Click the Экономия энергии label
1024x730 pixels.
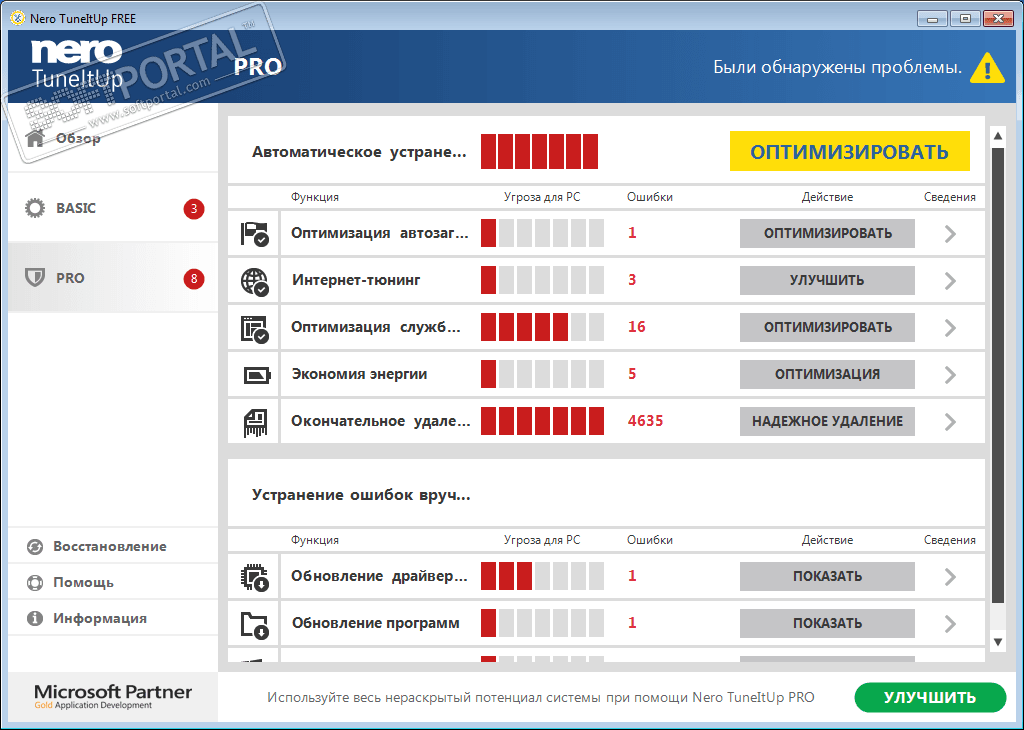(359, 374)
